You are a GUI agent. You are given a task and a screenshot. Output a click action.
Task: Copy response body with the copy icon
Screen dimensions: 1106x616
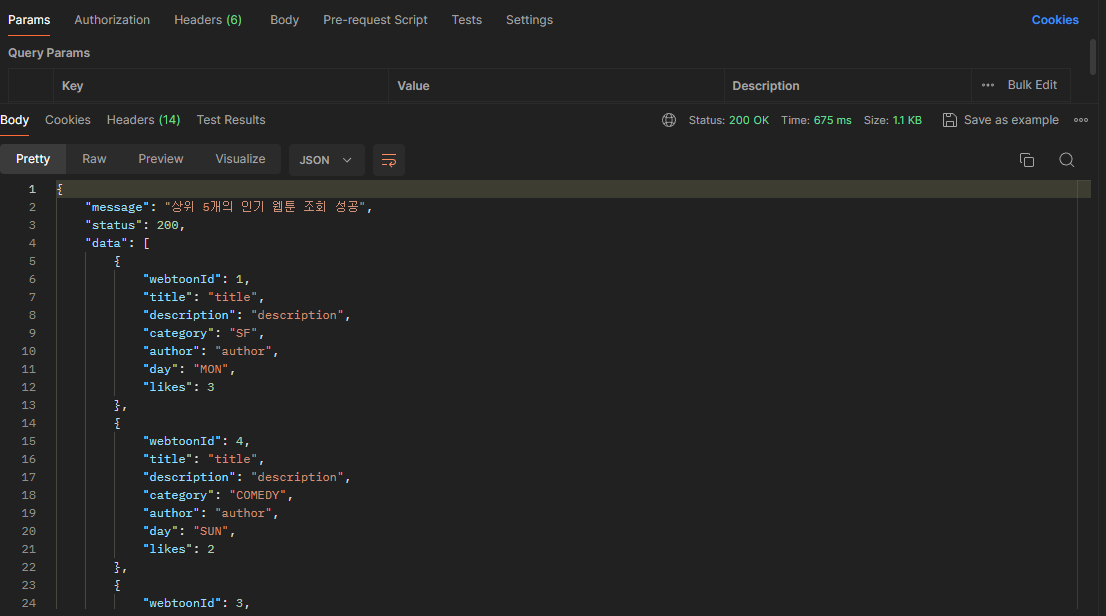(x=1027, y=160)
